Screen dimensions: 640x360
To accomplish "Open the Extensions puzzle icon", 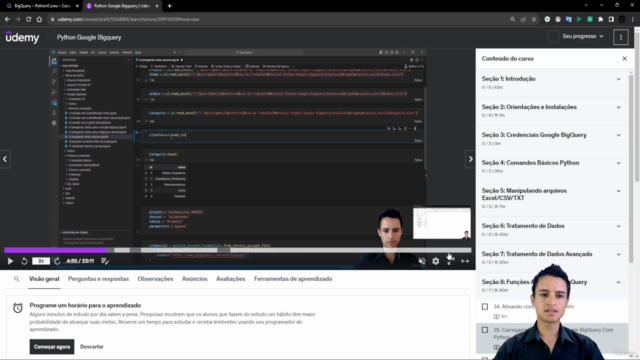I will pyautogui.click(x=600, y=19).
